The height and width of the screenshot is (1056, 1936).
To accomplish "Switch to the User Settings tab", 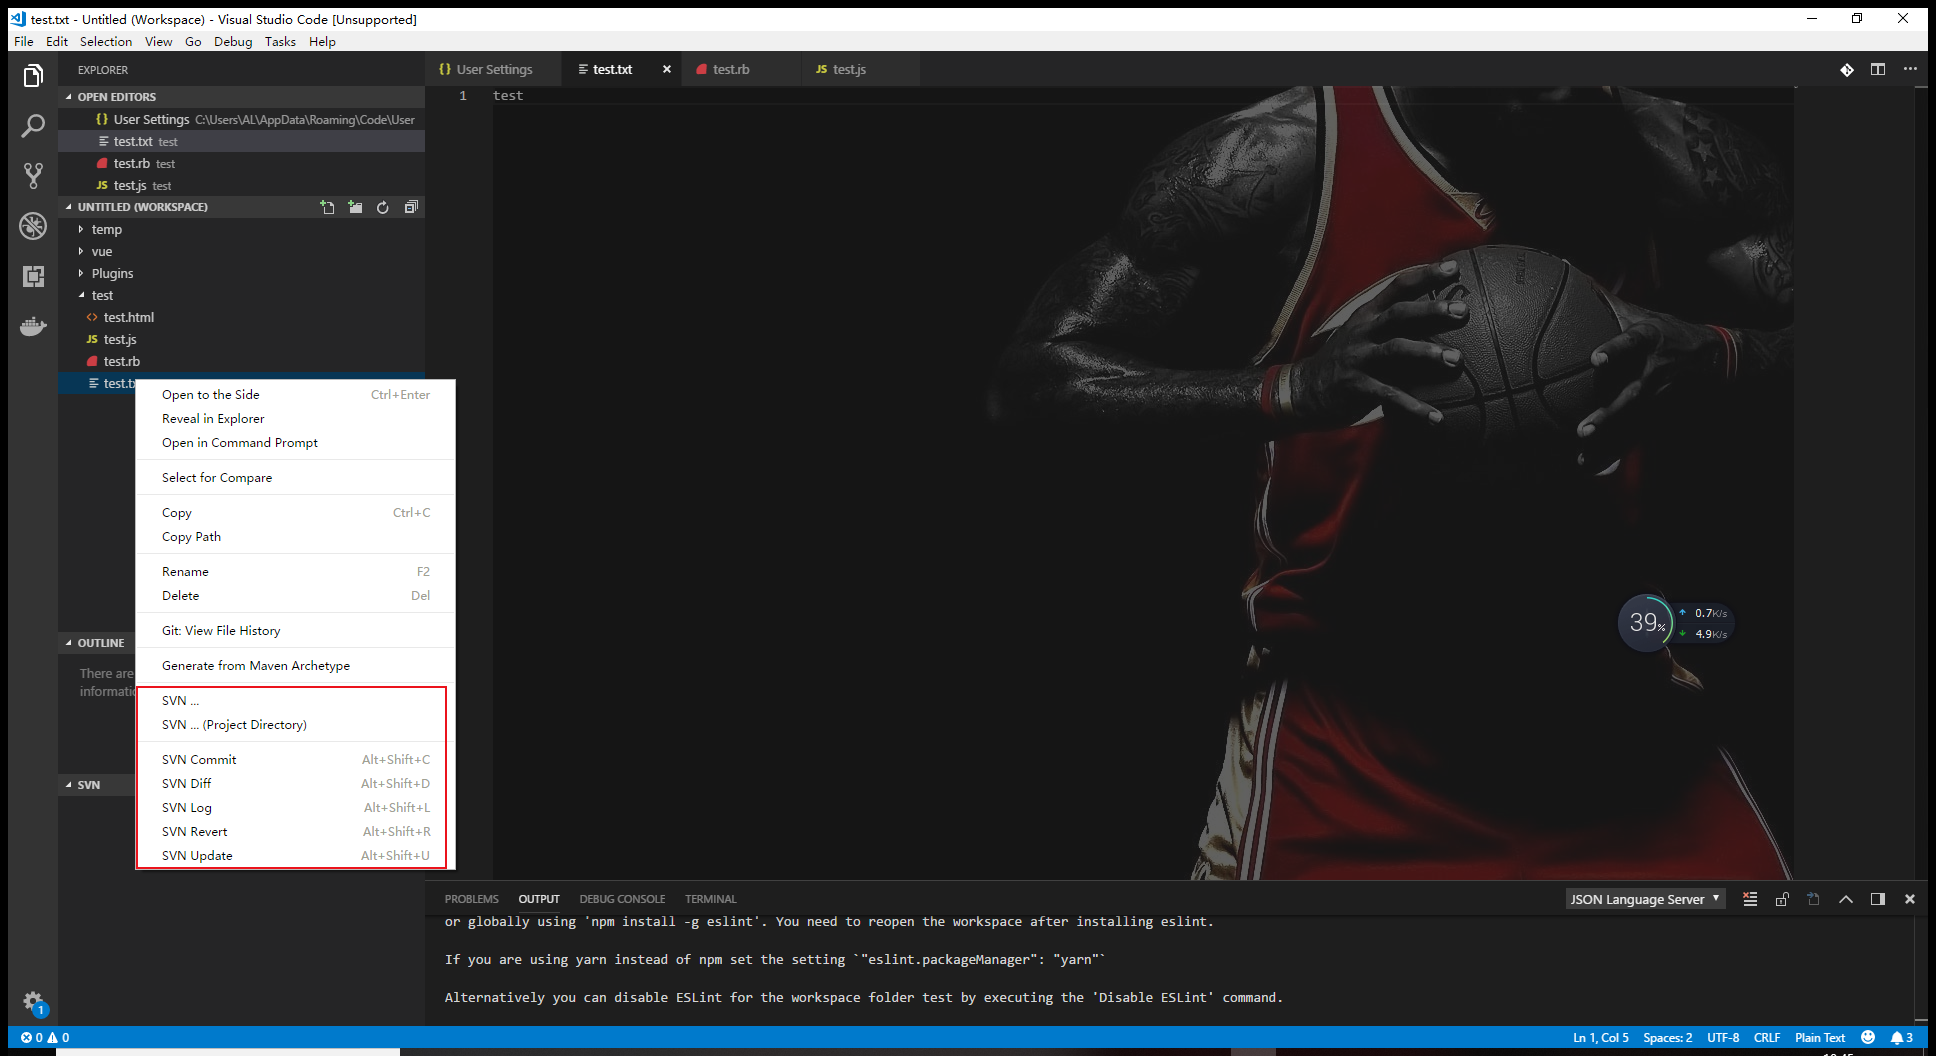I will point(494,69).
